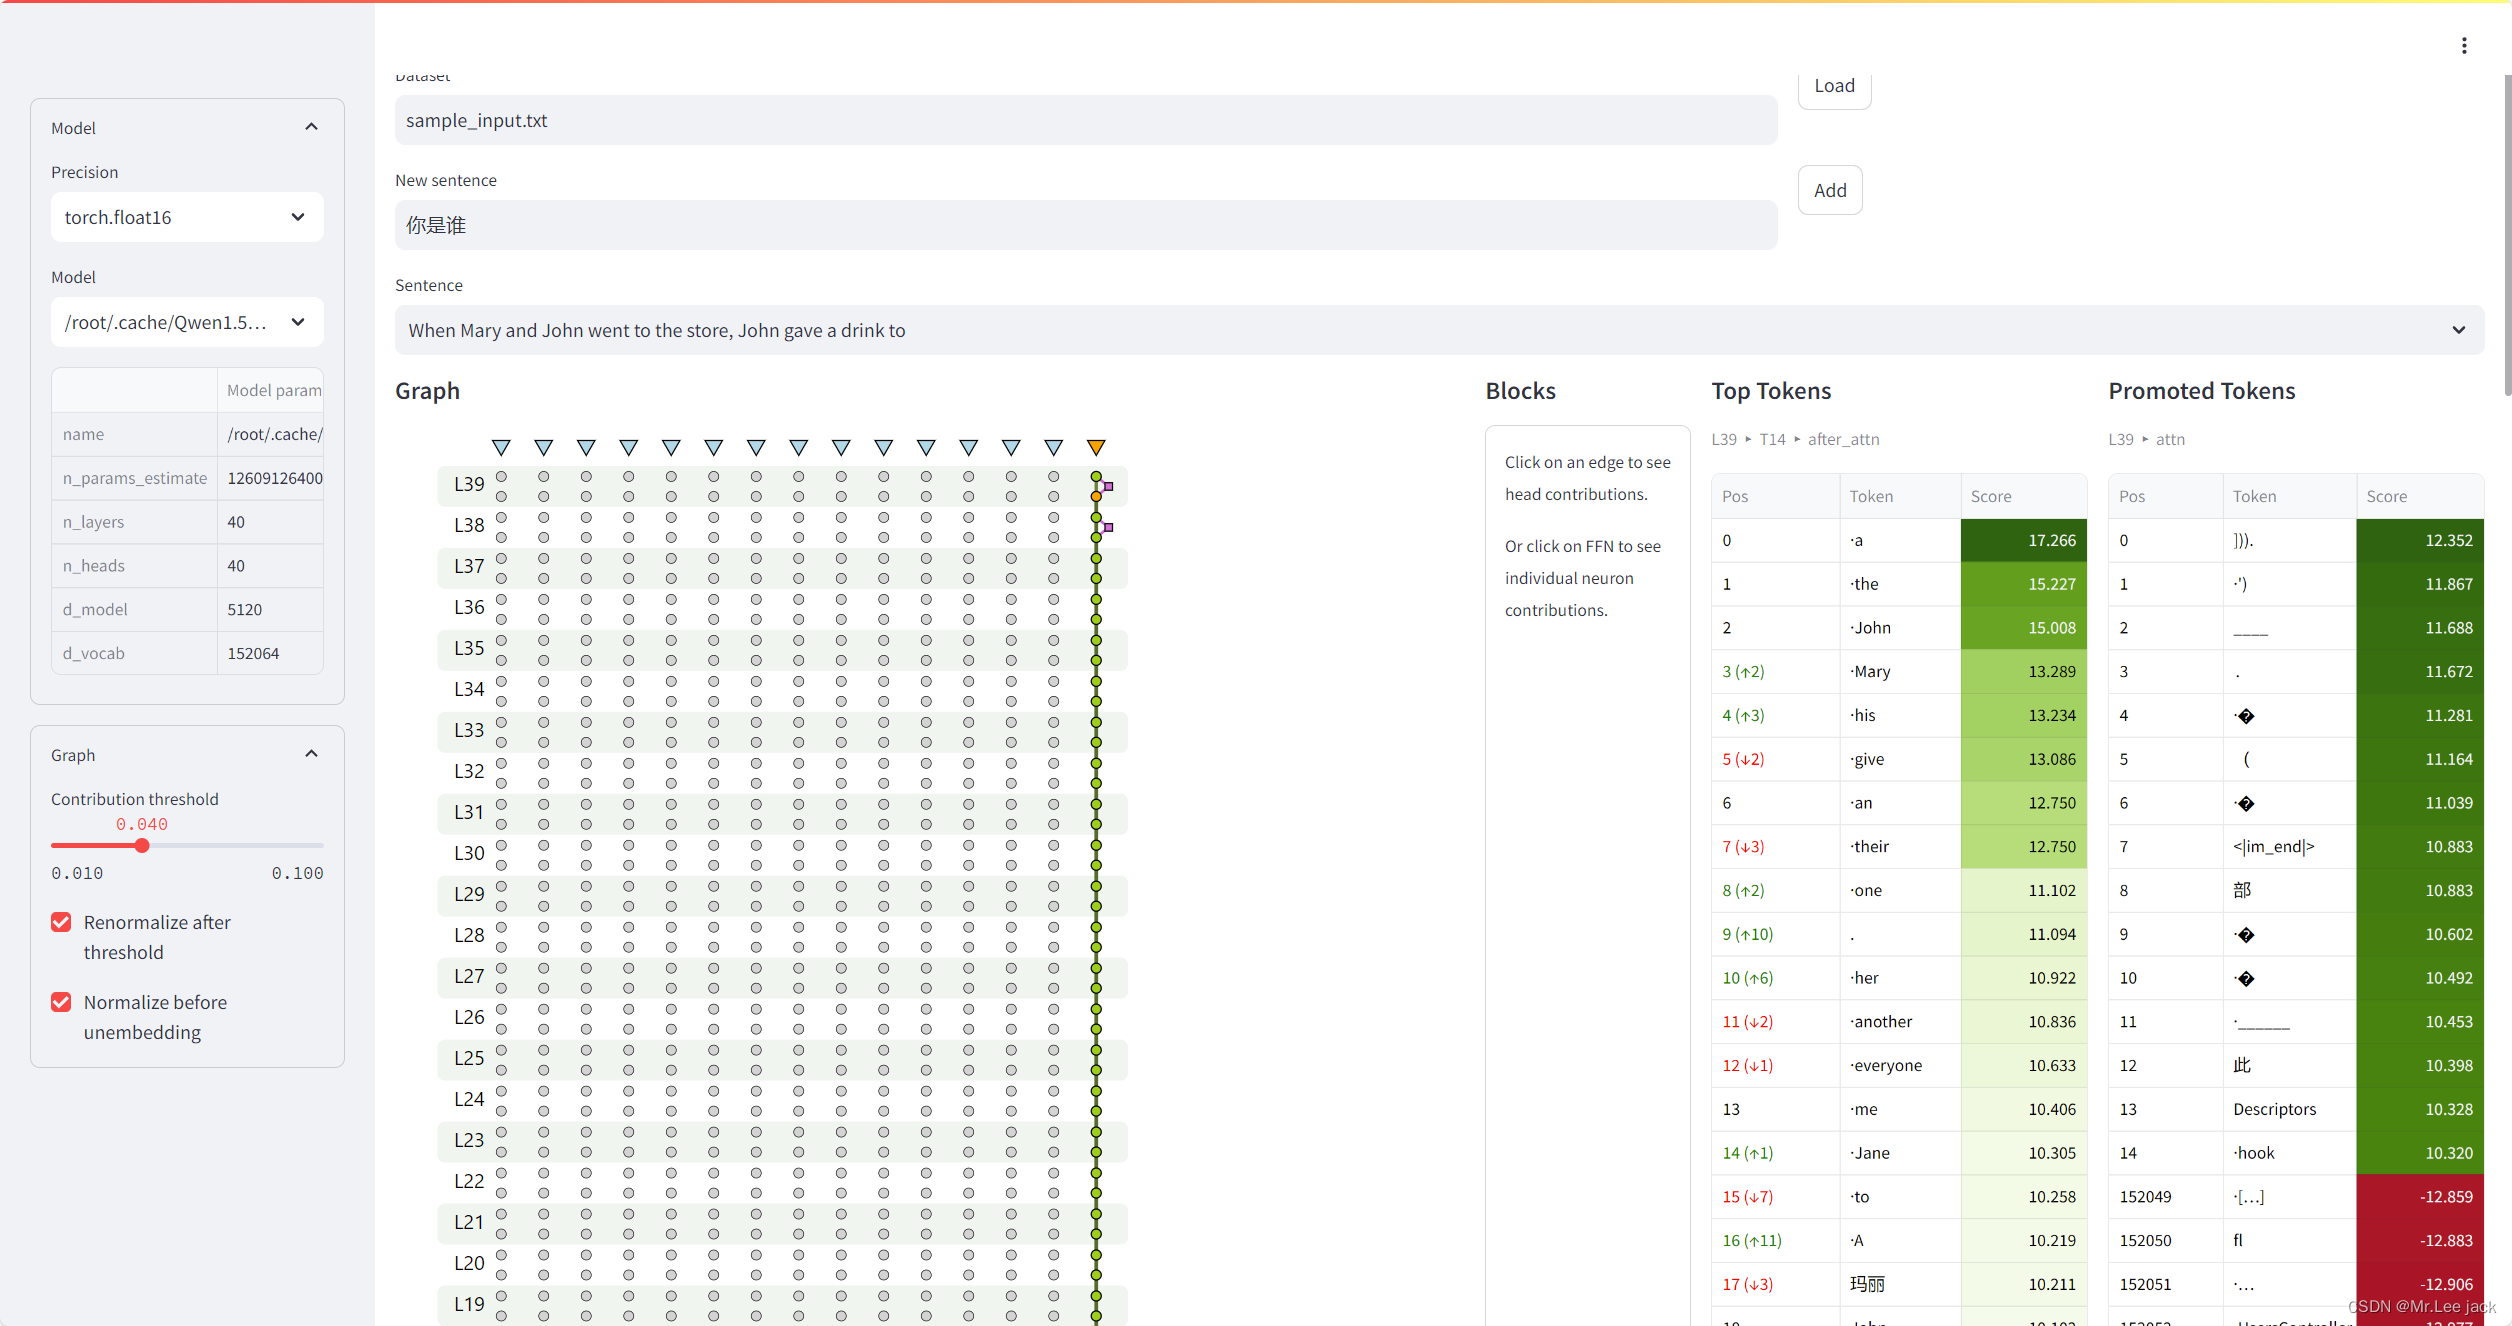Open the Model path dropdown

(187, 322)
